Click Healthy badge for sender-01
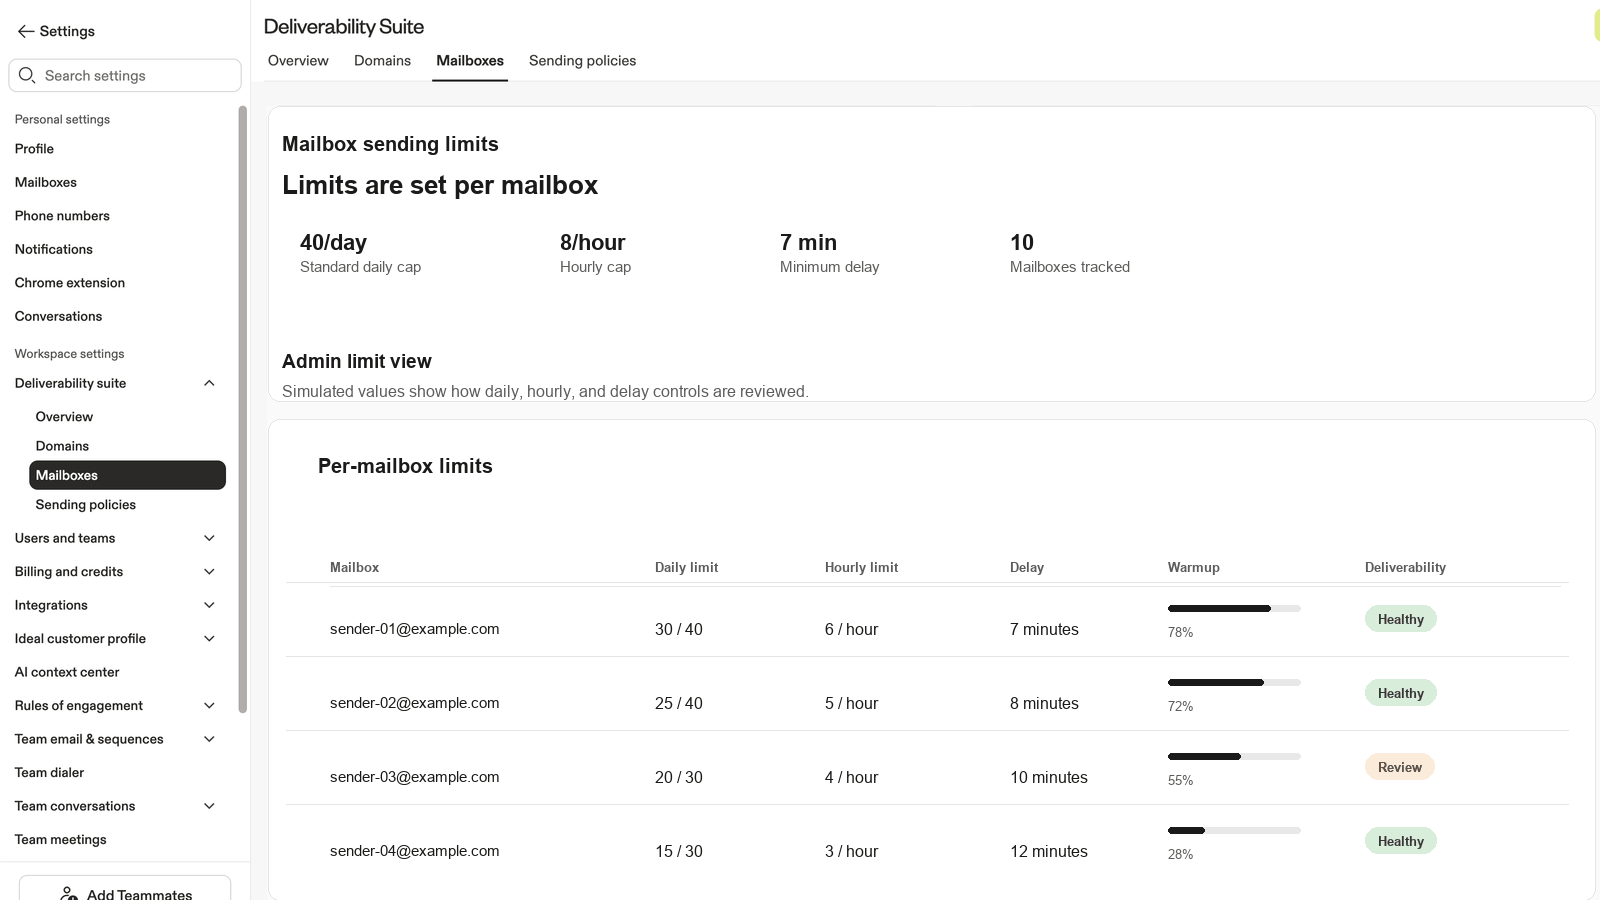Viewport: 1600px width, 900px height. [1400, 619]
